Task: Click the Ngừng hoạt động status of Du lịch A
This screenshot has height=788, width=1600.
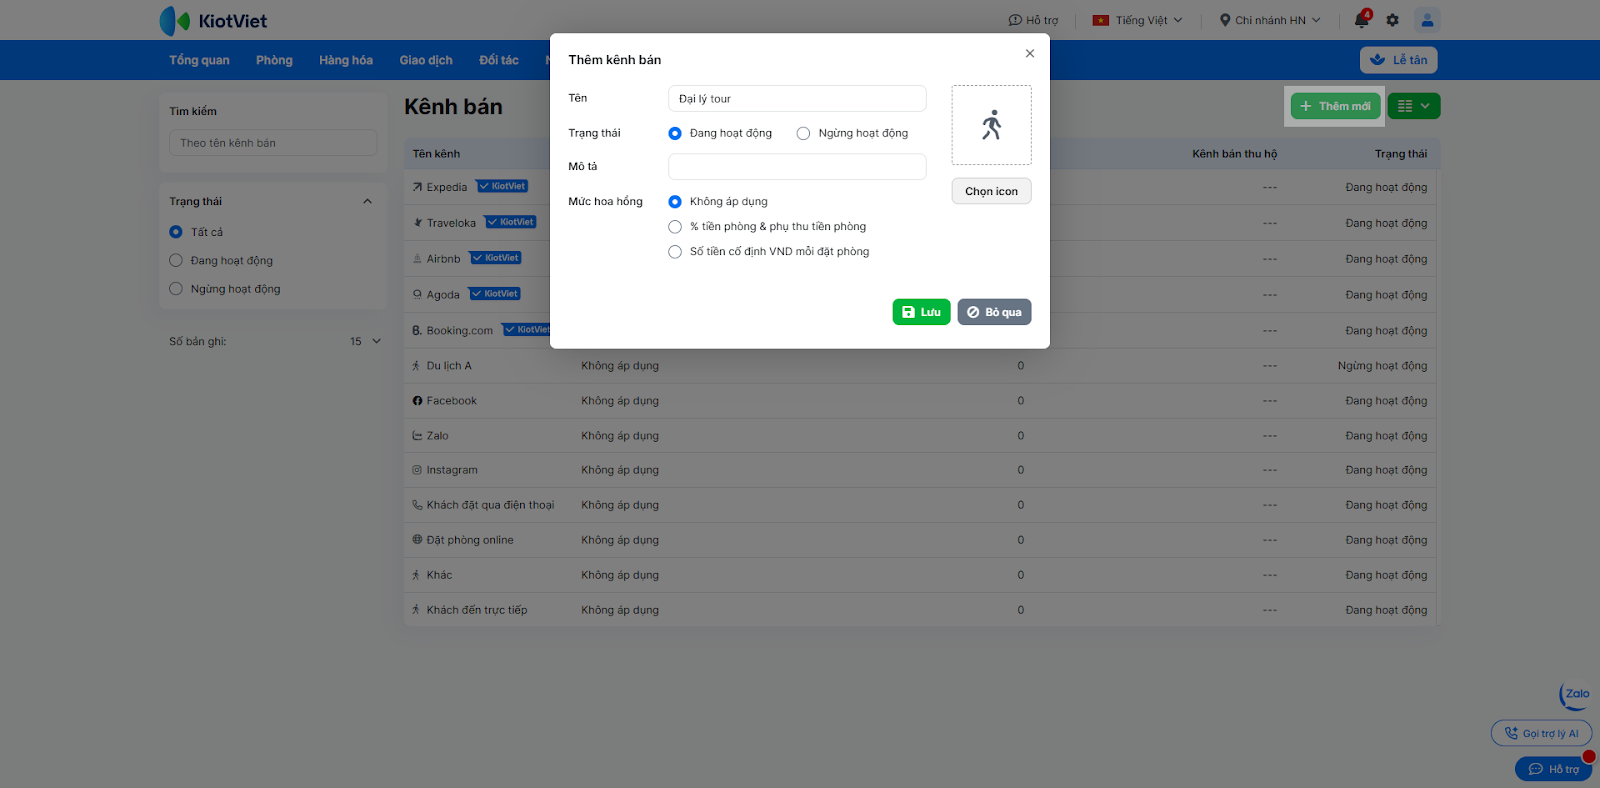Action: point(1382,366)
